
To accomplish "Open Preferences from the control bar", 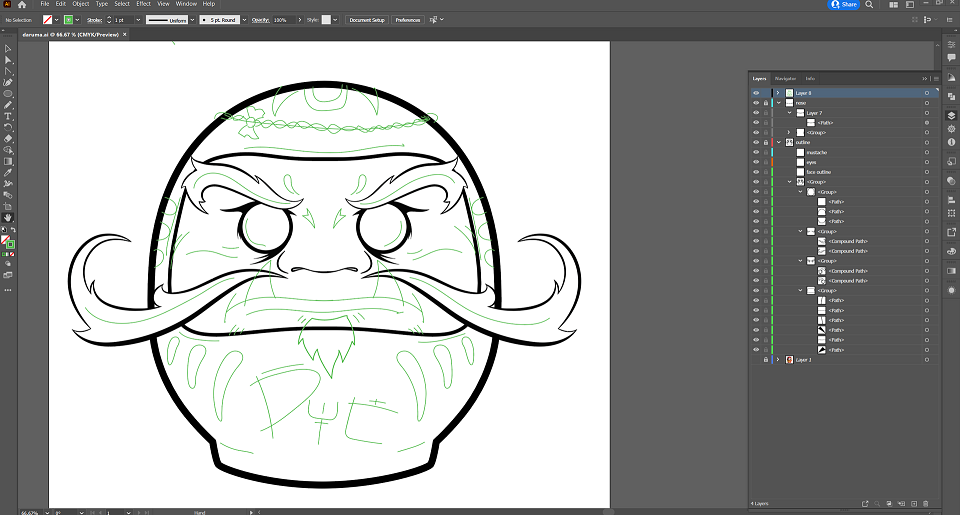I will pos(408,20).
